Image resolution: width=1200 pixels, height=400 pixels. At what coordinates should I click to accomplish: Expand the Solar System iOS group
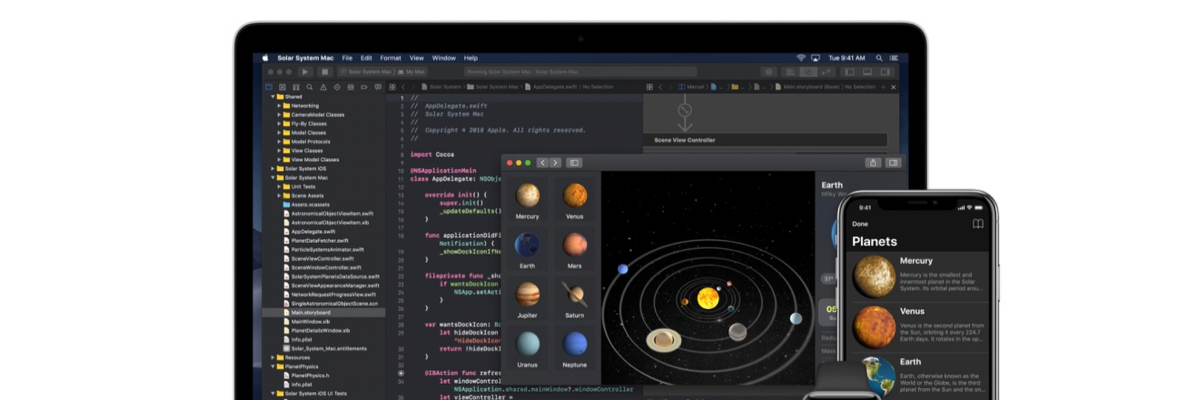pos(272,169)
